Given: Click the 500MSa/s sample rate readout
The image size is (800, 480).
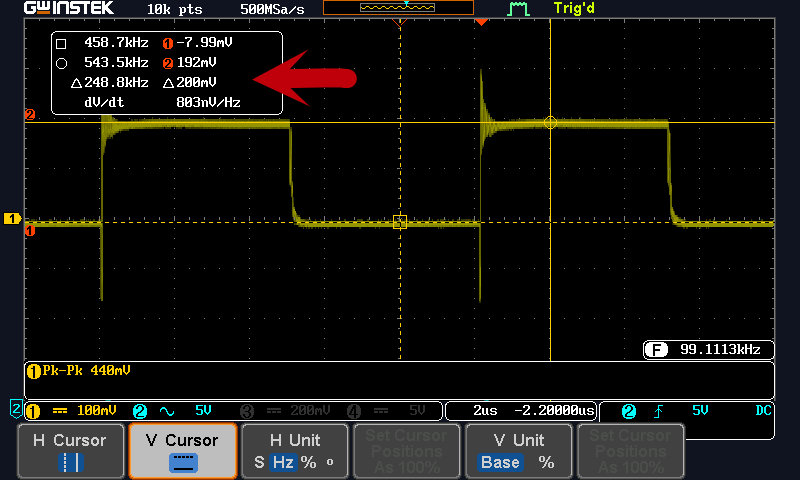Looking at the screenshot, I should pos(272,9).
